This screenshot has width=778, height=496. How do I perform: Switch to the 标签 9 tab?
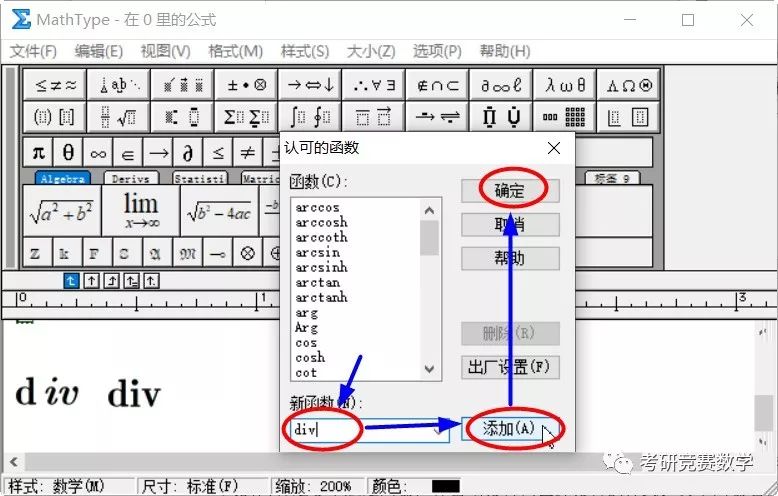612,179
